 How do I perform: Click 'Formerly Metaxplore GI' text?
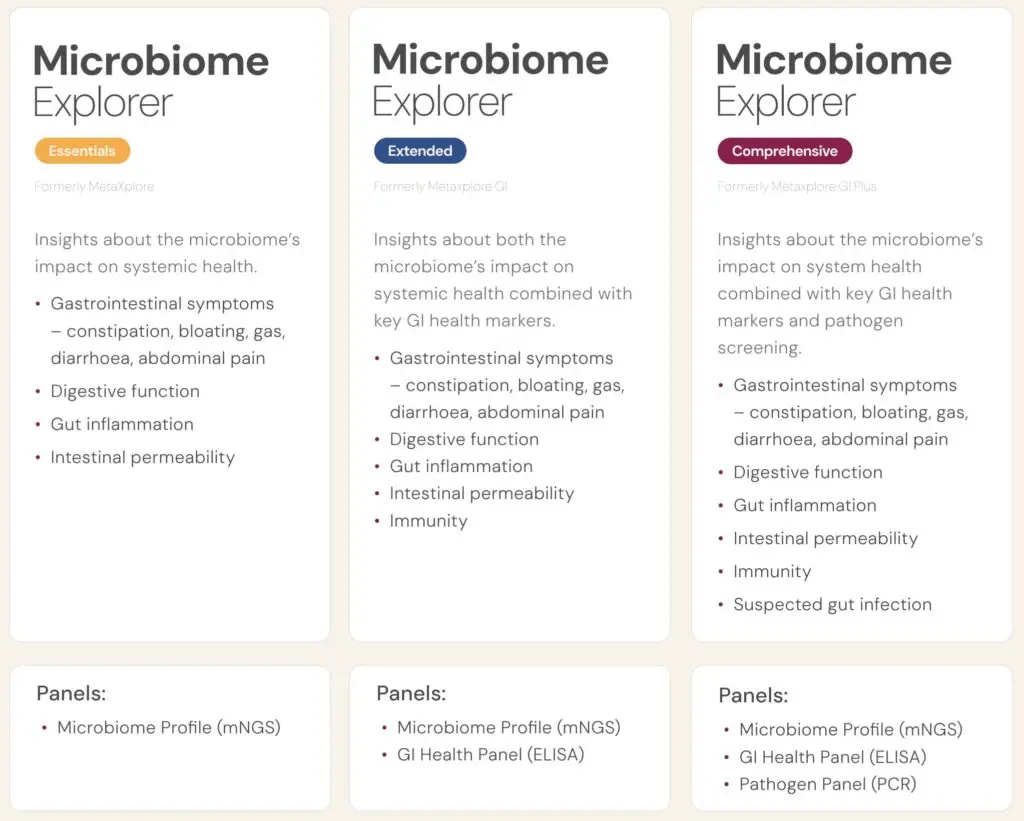pos(441,187)
